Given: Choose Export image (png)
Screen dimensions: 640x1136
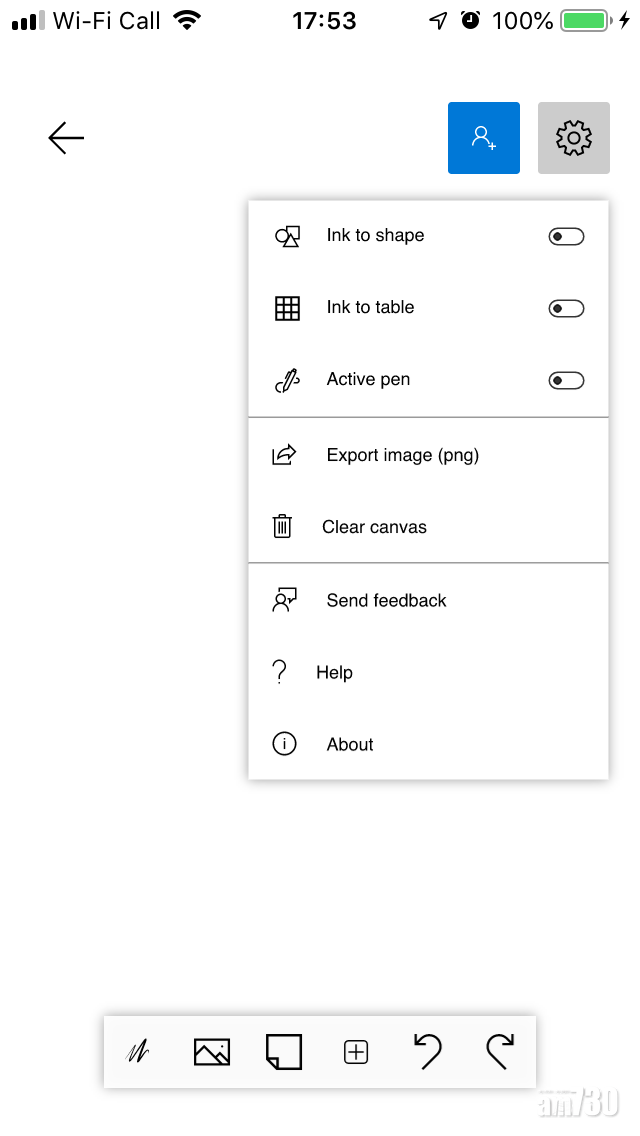Looking at the screenshot, I should [402, 456].
